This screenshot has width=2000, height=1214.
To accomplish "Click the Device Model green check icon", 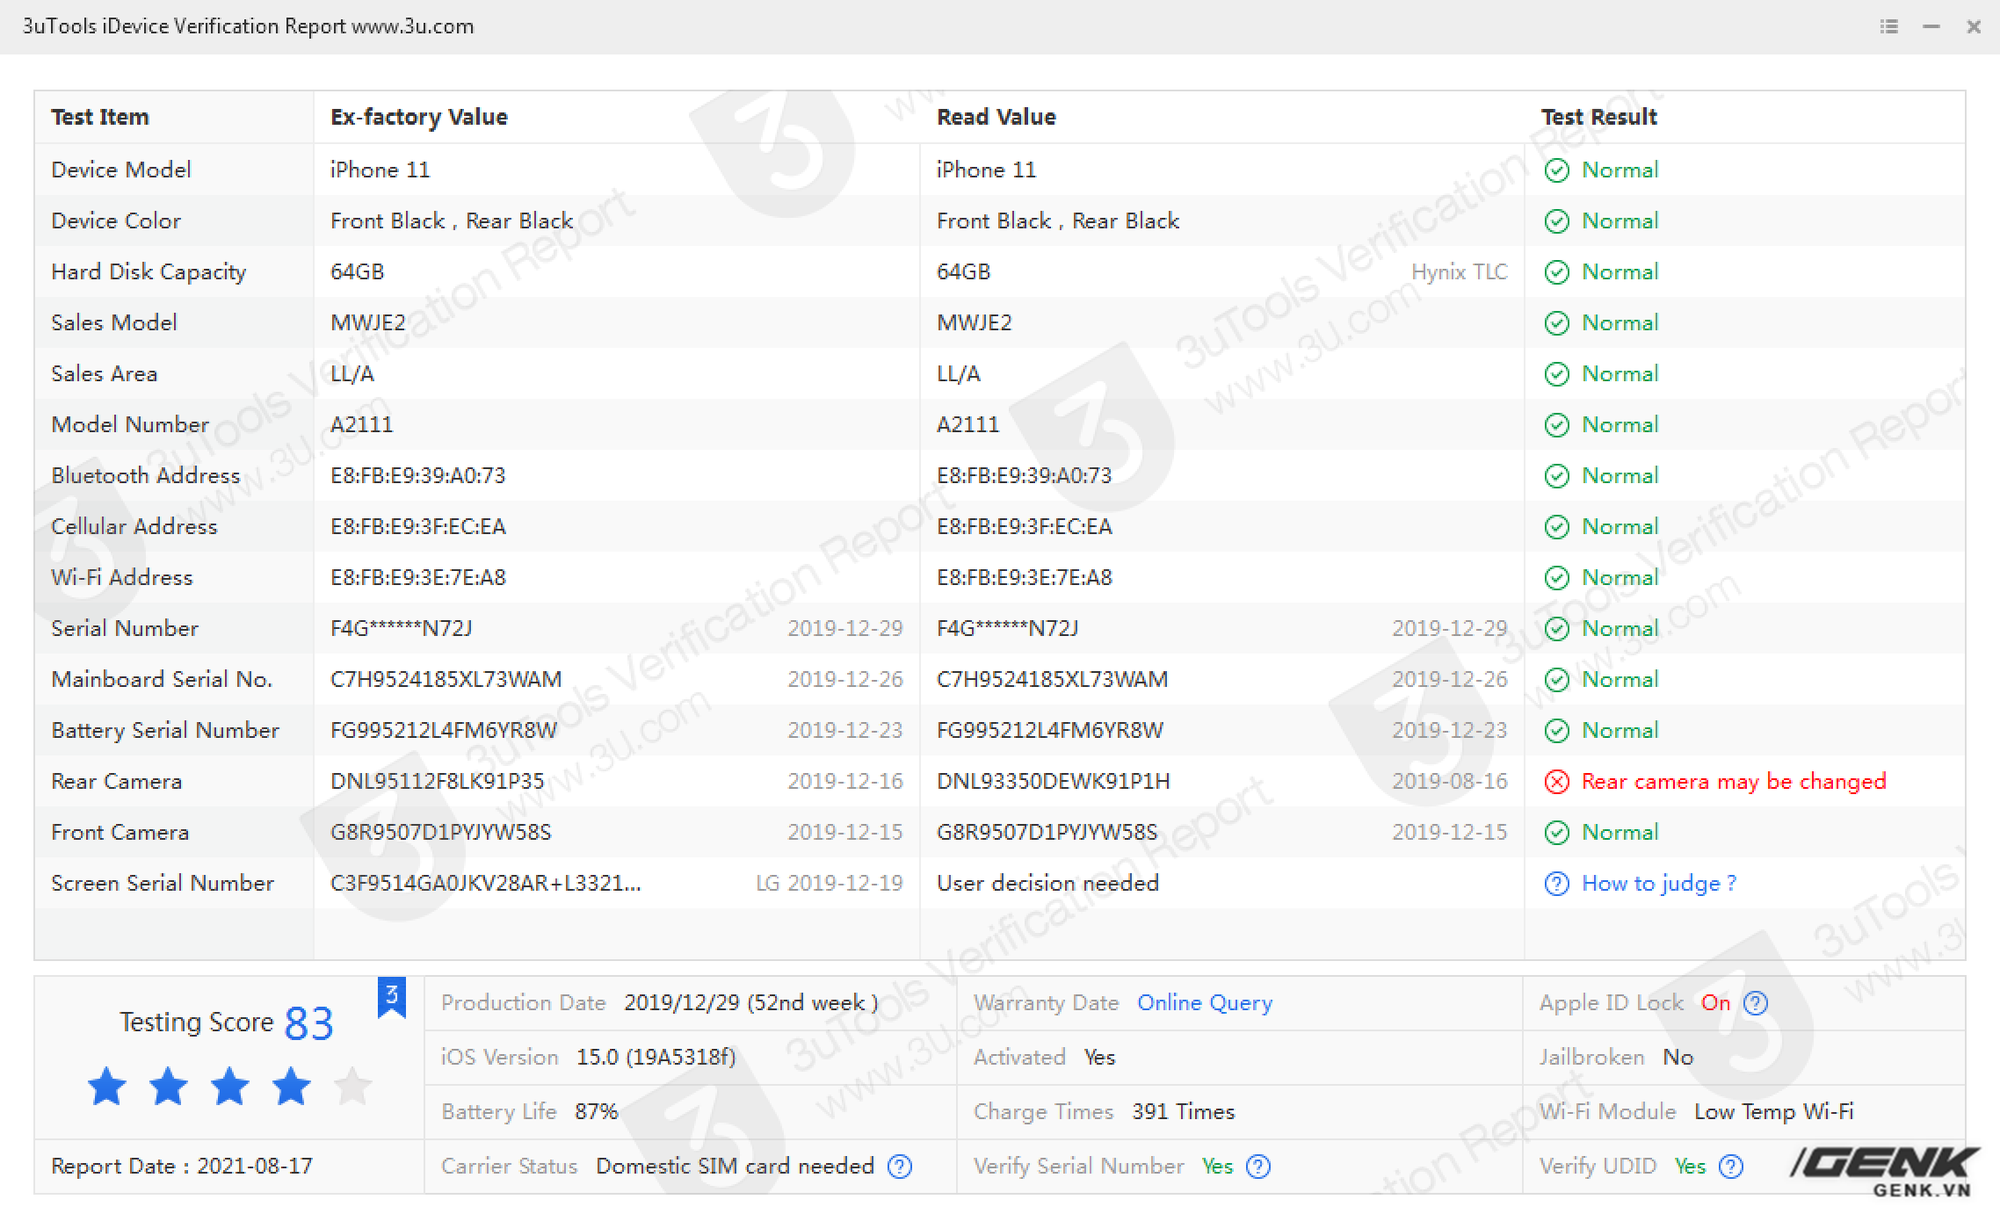I will 1556,170.
